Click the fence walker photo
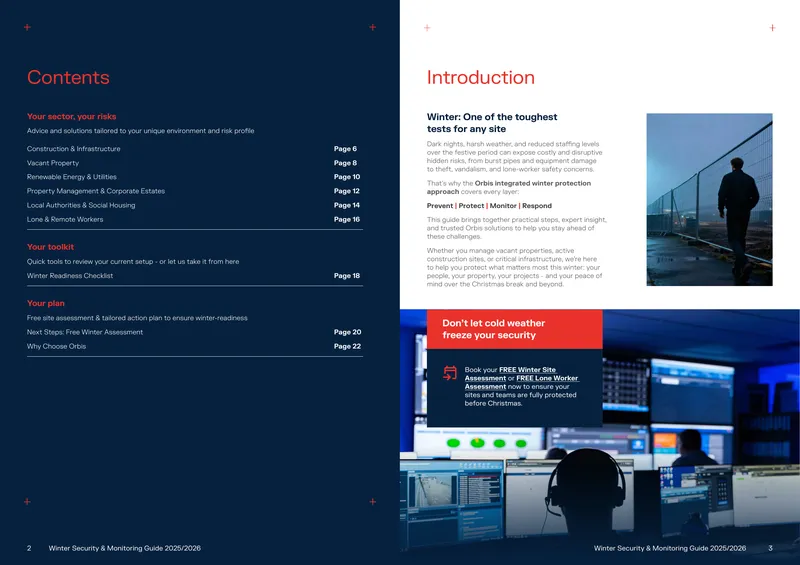800x565 pixels. 709,200
